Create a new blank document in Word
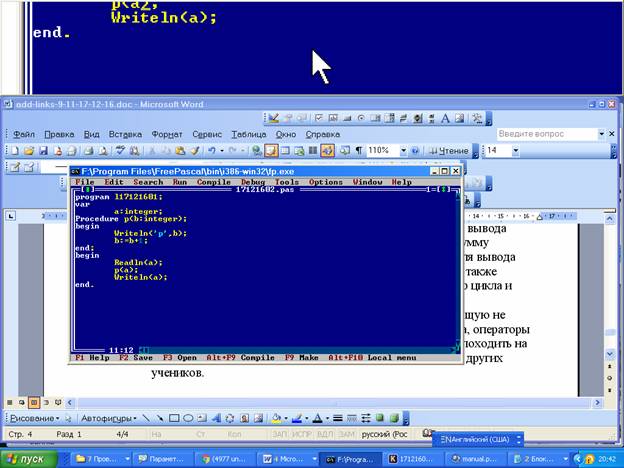The height and width of the screenshot is (468, 624). click(x=15, y=151)
